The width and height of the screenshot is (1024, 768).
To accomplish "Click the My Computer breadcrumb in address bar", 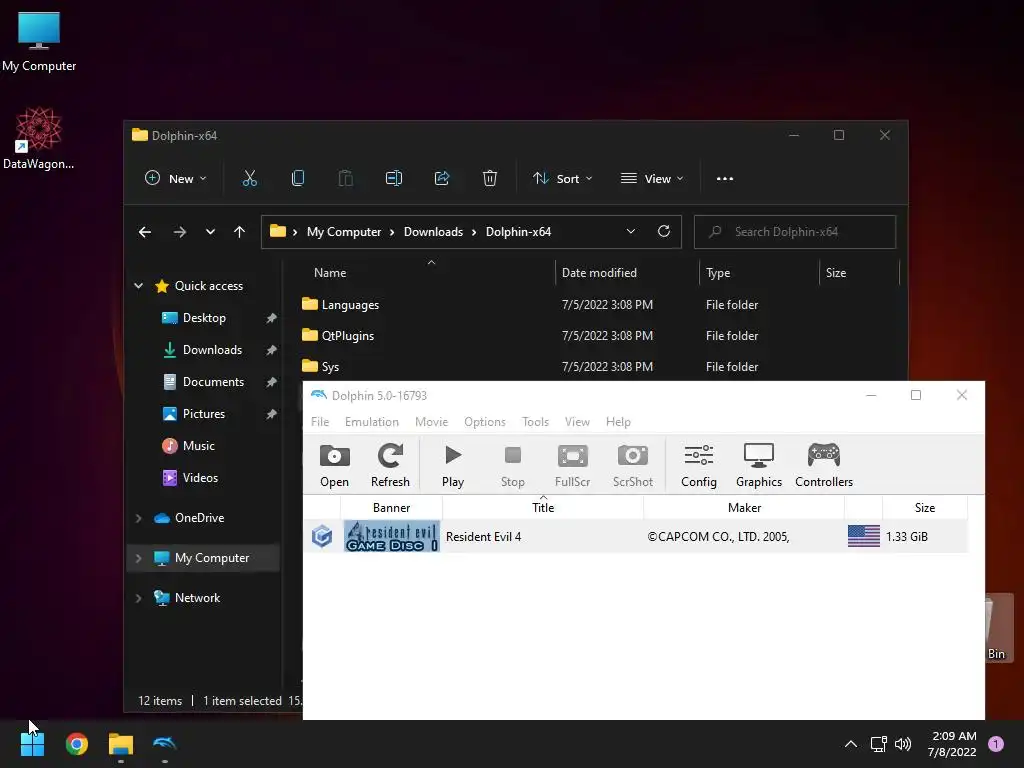I will [344, 232].
